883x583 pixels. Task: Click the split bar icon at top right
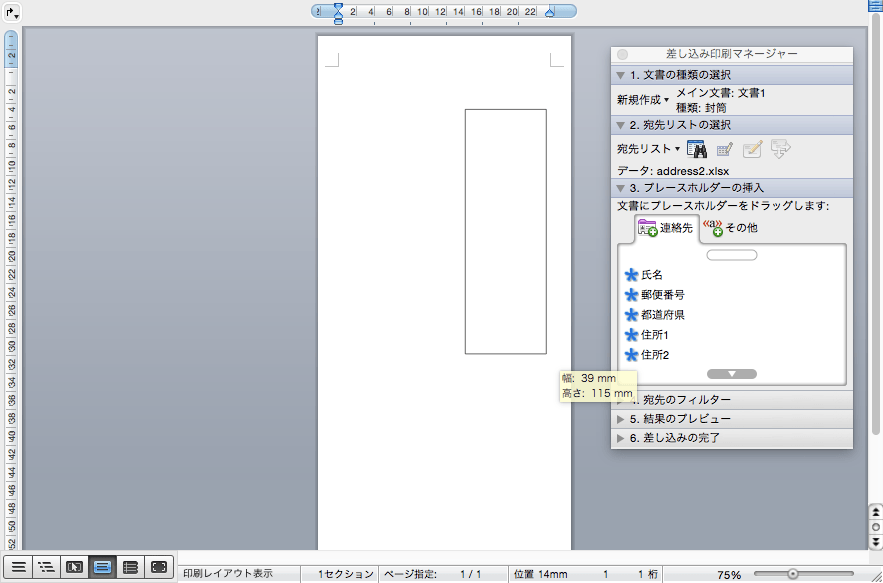coord(875,5)
